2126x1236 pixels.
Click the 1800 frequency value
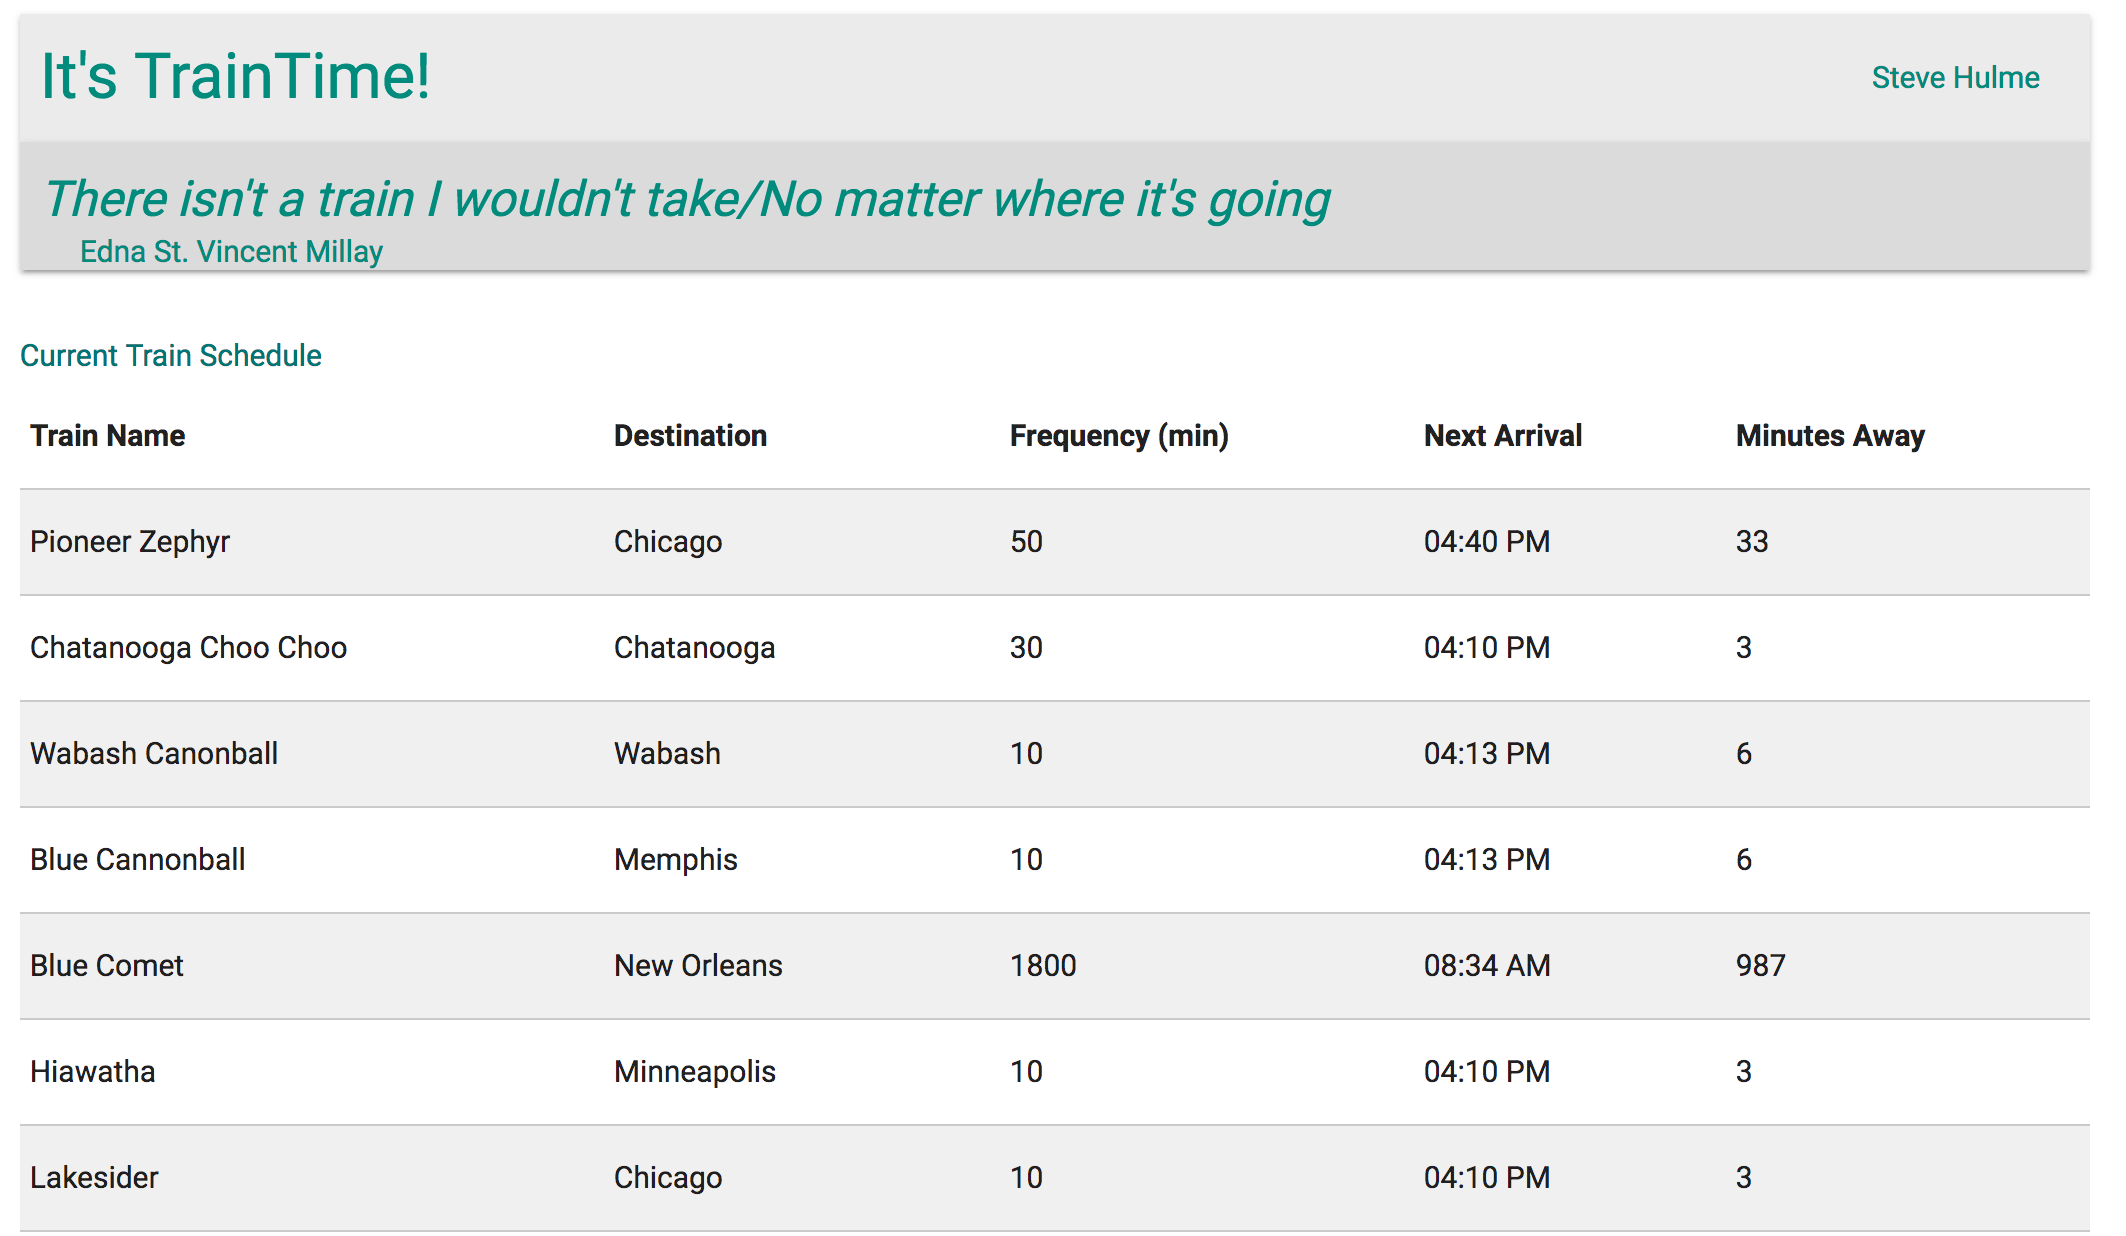[x=1043, y=966]
